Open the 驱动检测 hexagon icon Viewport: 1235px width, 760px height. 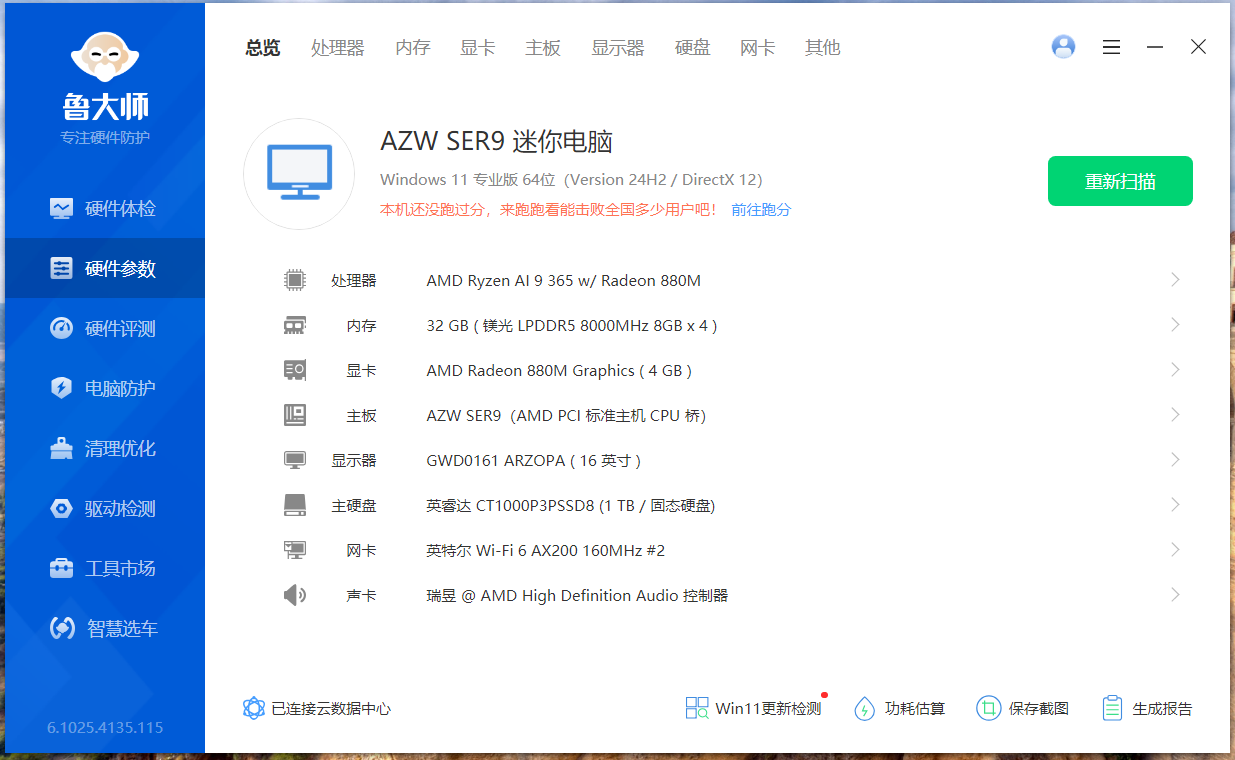62,508
